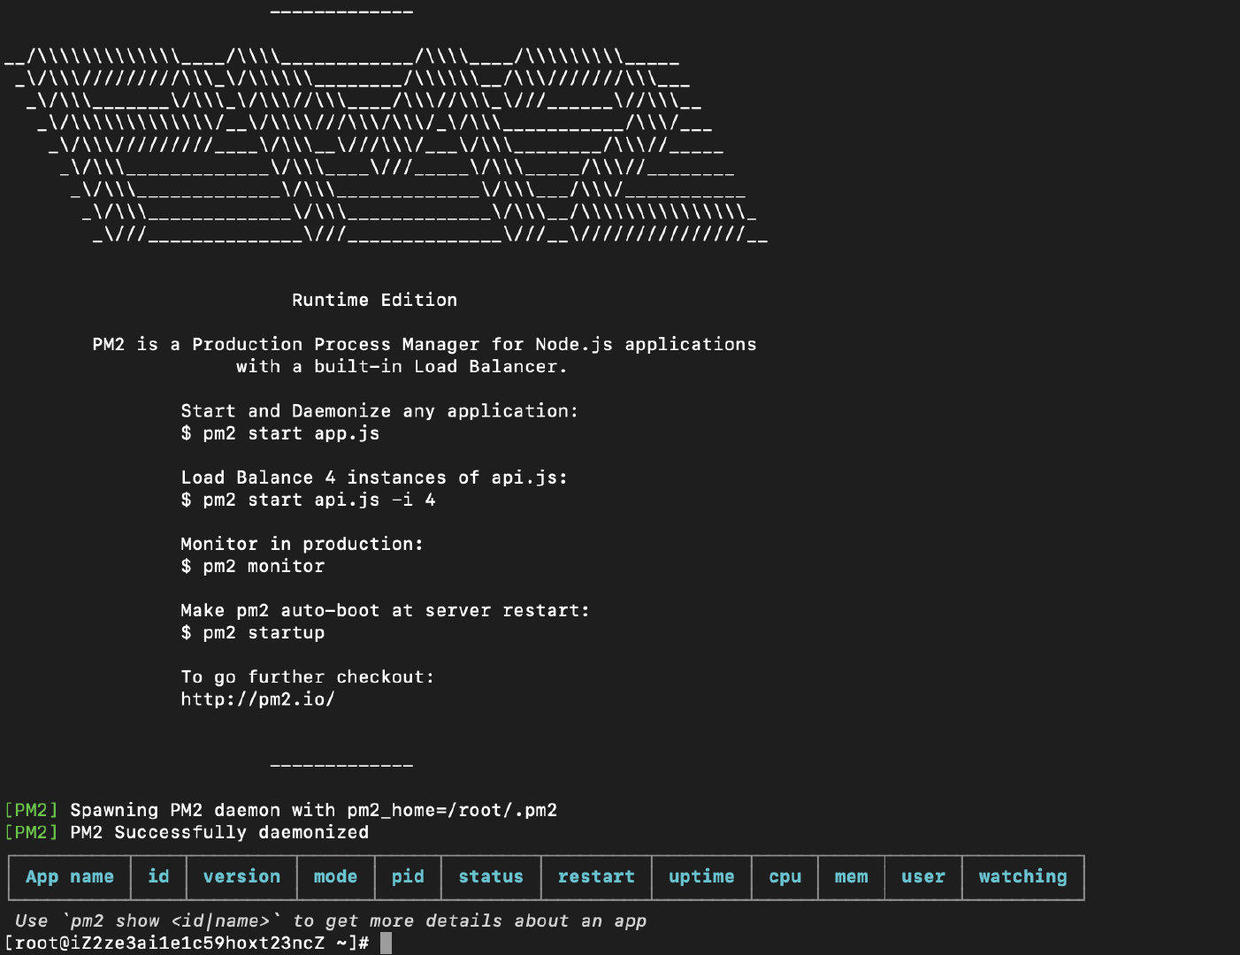Click the 'user' column header
Image resolution: width=1240 pixels, height=955 pixels.
point(923,876)
